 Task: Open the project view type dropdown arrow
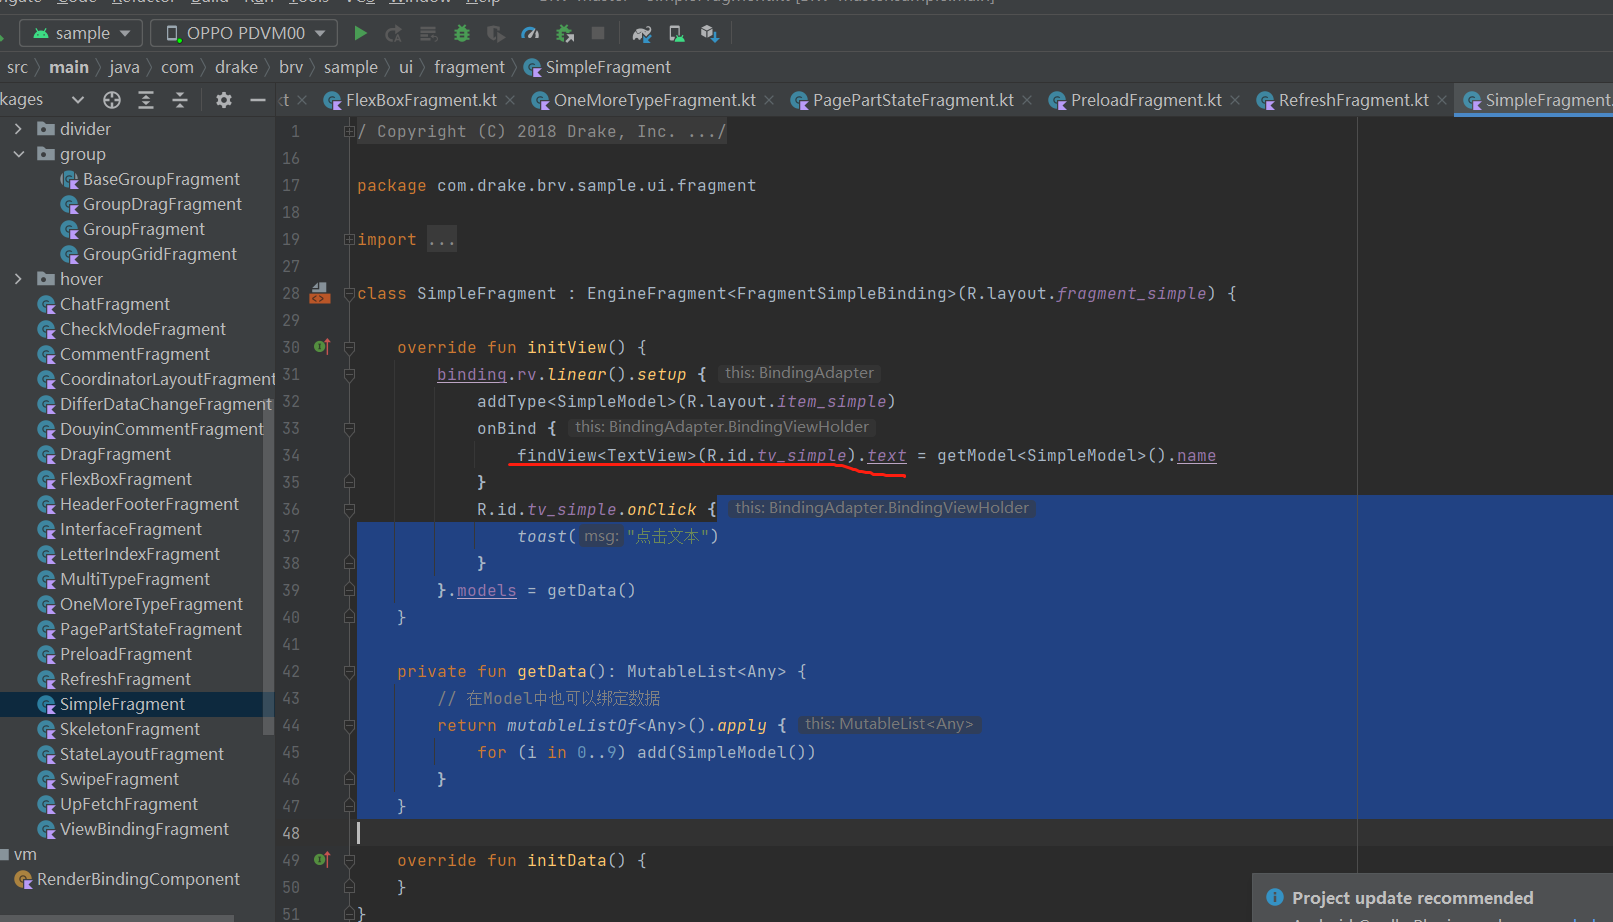pos(77,99)
